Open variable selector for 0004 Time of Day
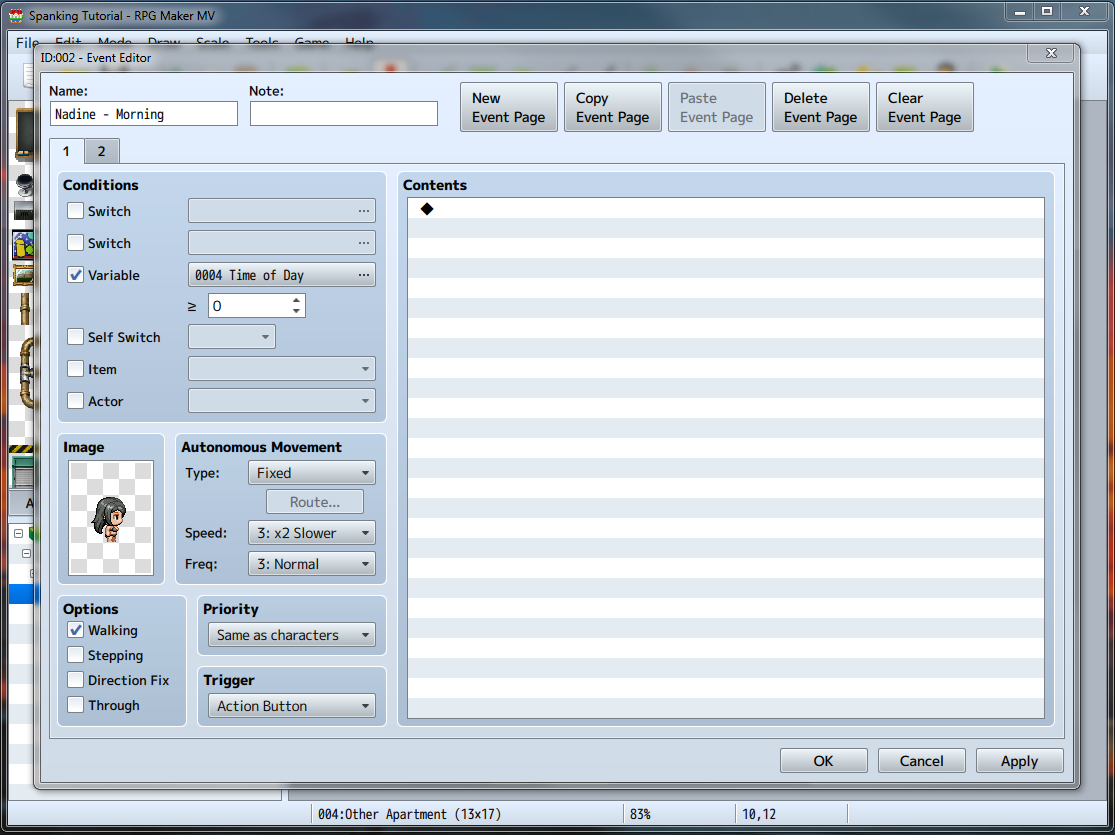The height and width of the screenshot is (835, 1115). pos(282,275)
